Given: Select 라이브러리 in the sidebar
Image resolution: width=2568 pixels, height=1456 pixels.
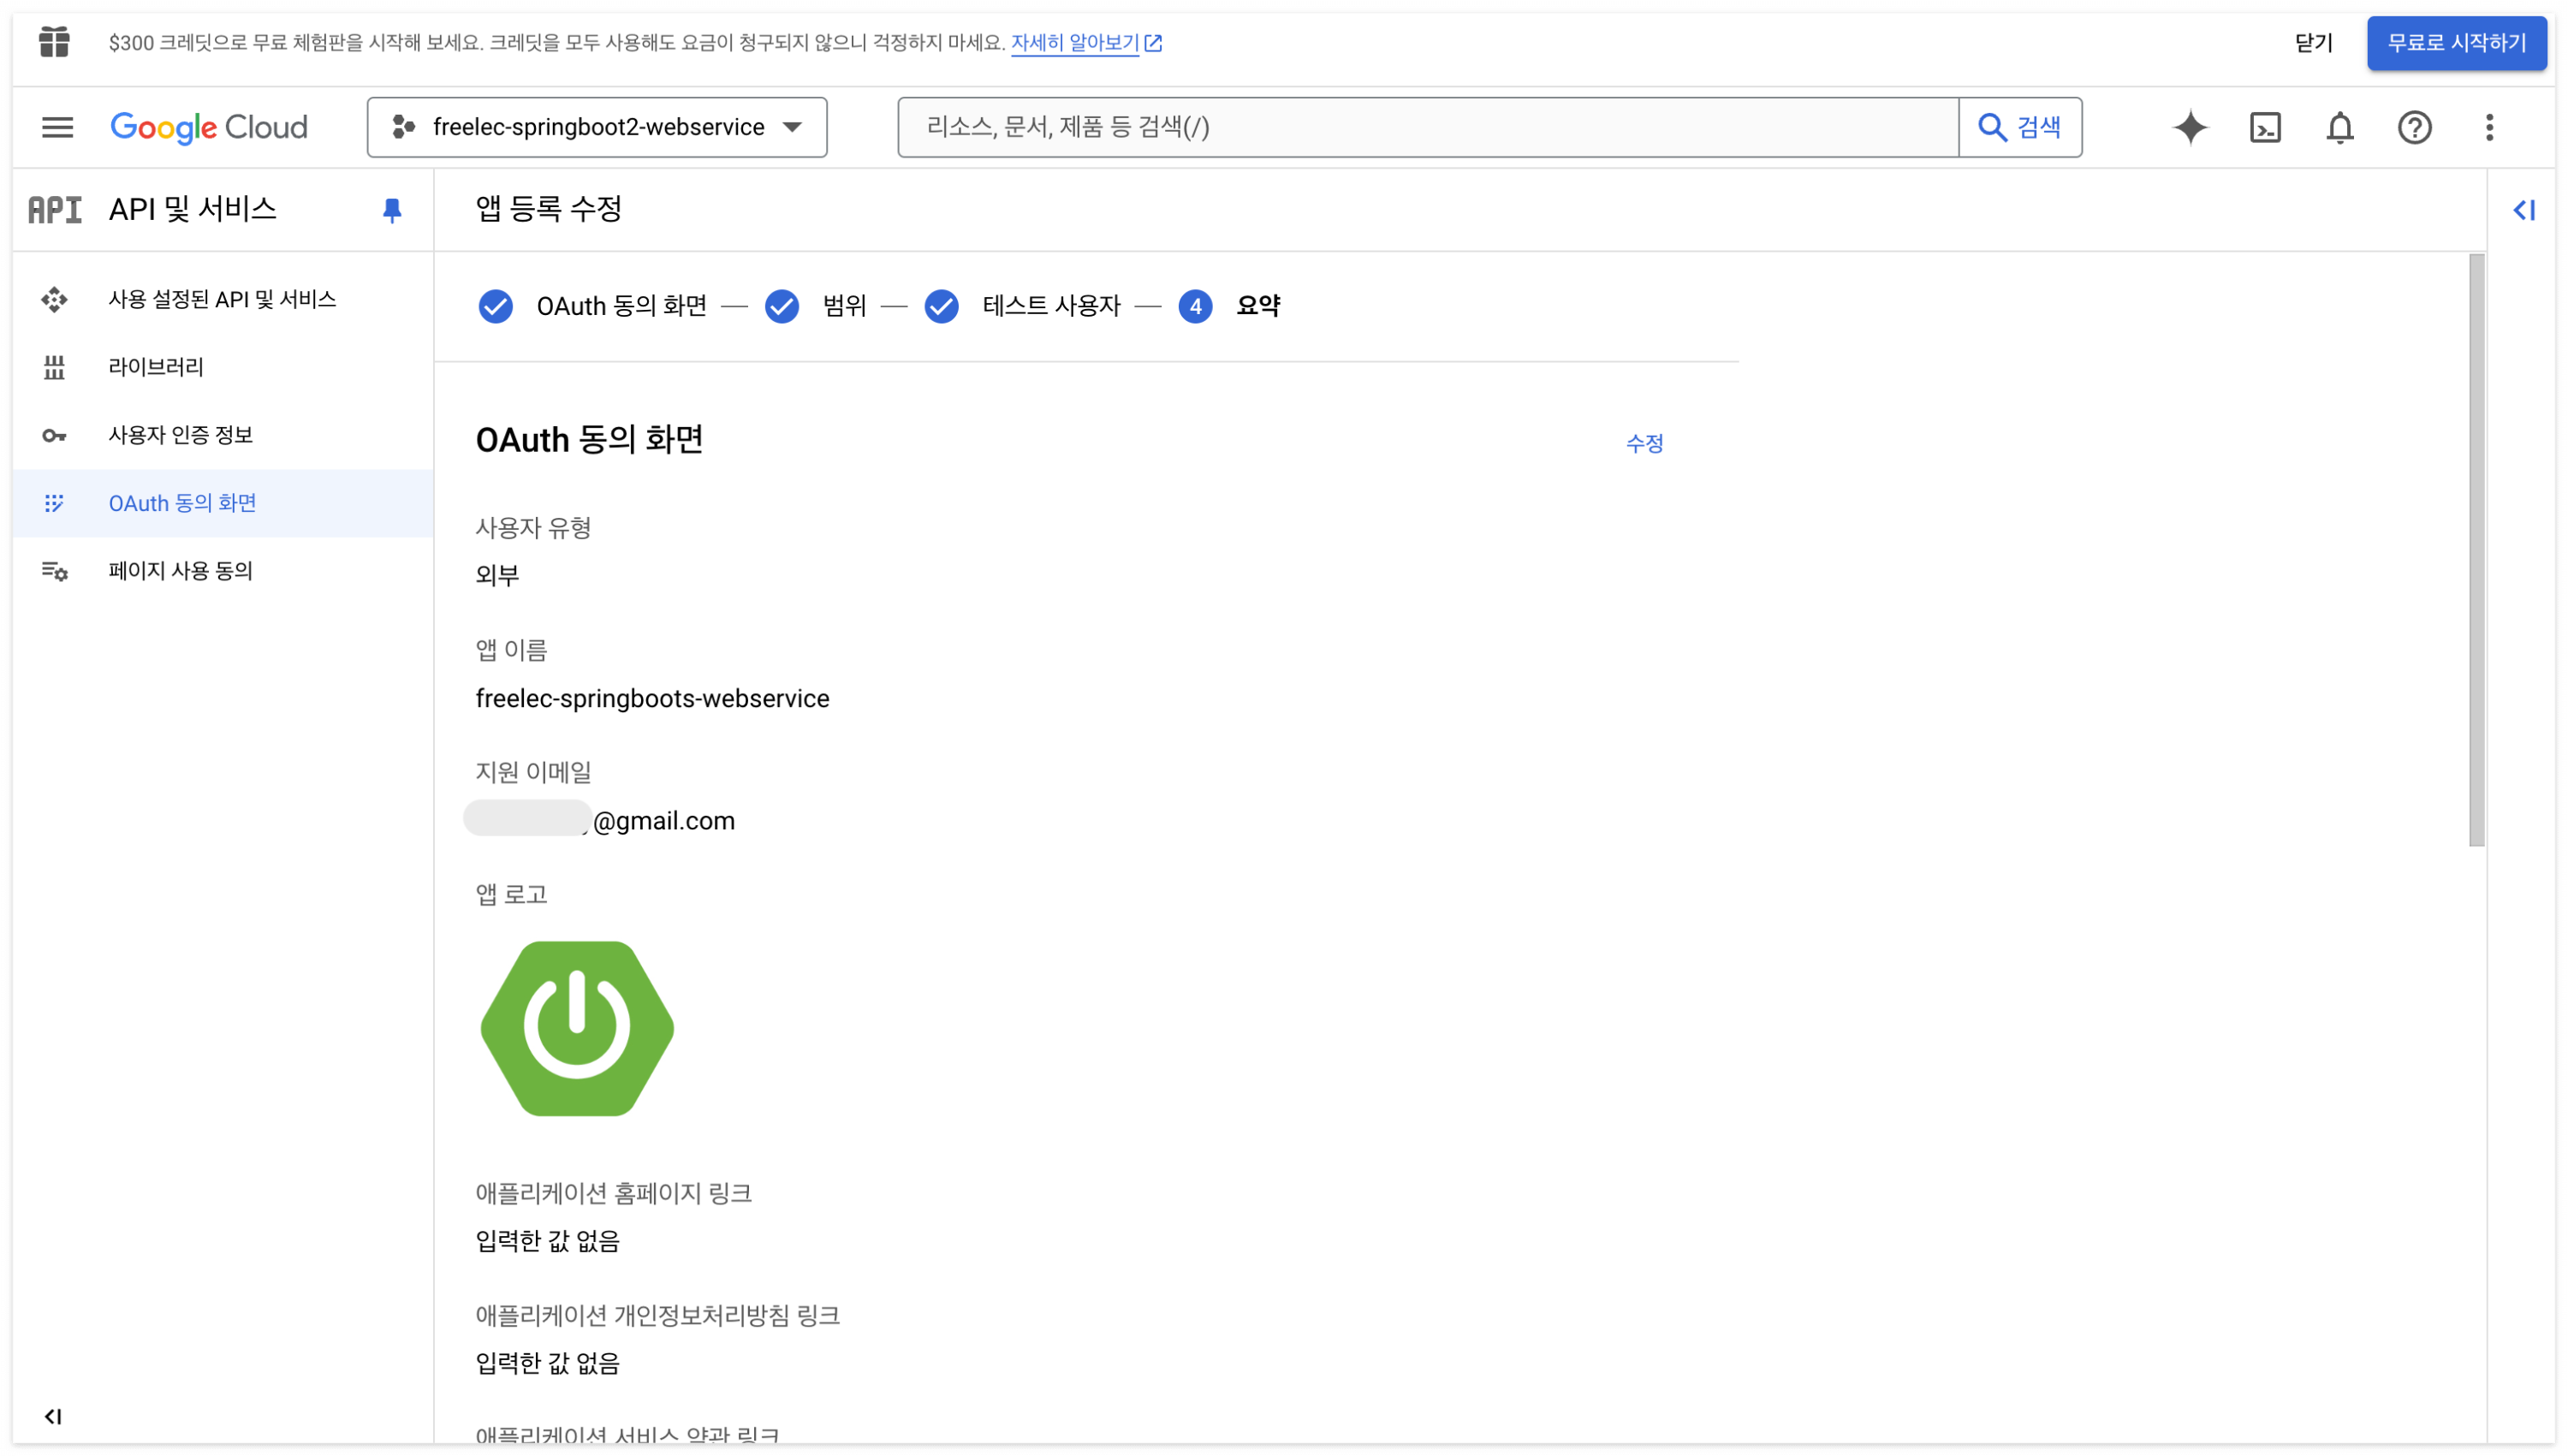Looking at the screenshot, I should click(x=156, y=367).
